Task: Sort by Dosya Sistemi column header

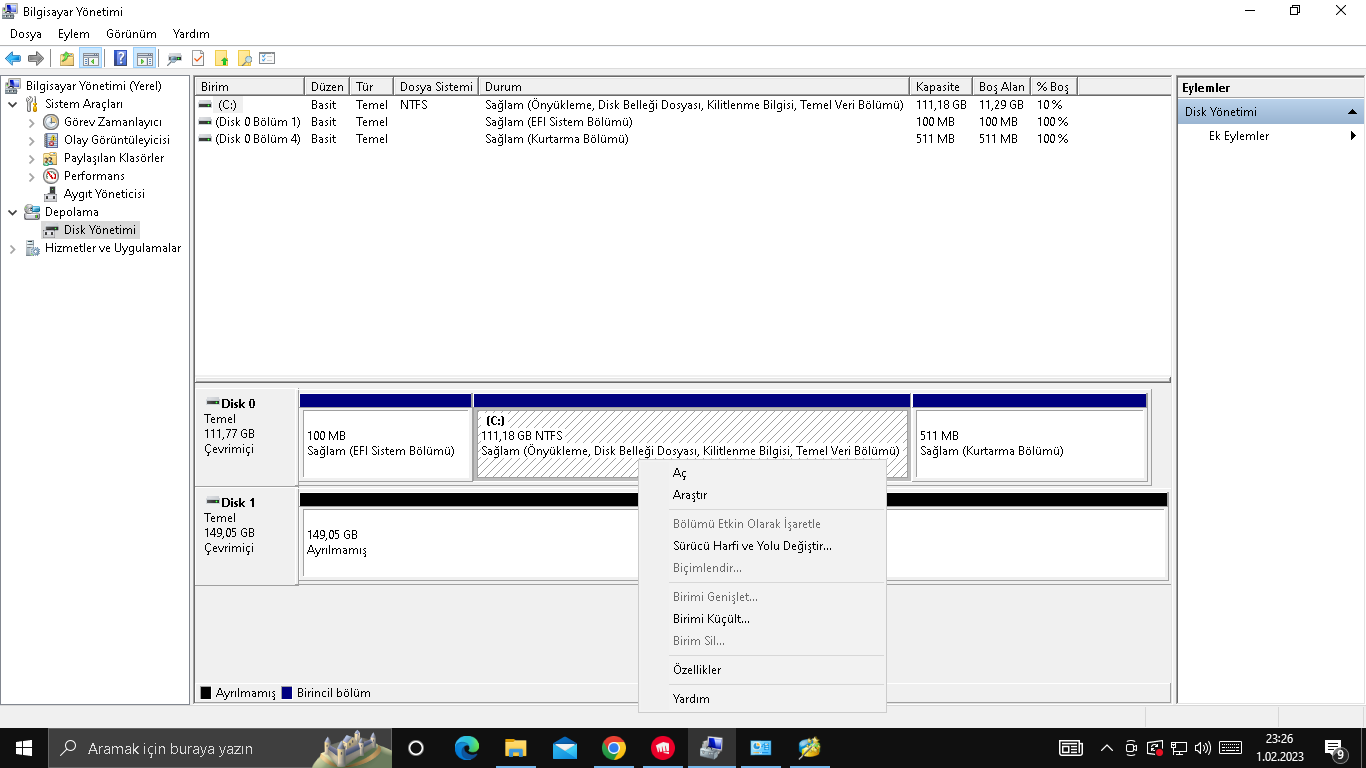Action: pyautogui.click(x=436, y=87)
